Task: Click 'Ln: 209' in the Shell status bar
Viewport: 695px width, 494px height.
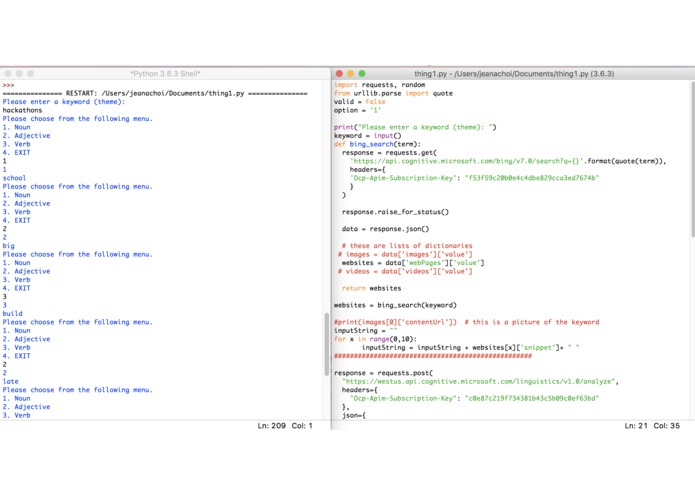Action: (x=271, y=426)
